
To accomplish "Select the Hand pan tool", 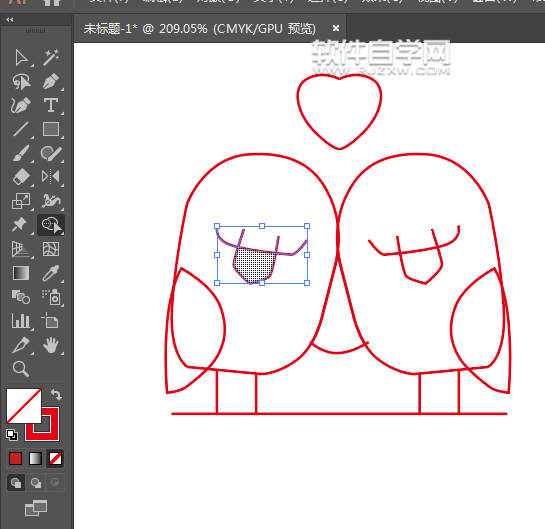I will click(51, 345).
